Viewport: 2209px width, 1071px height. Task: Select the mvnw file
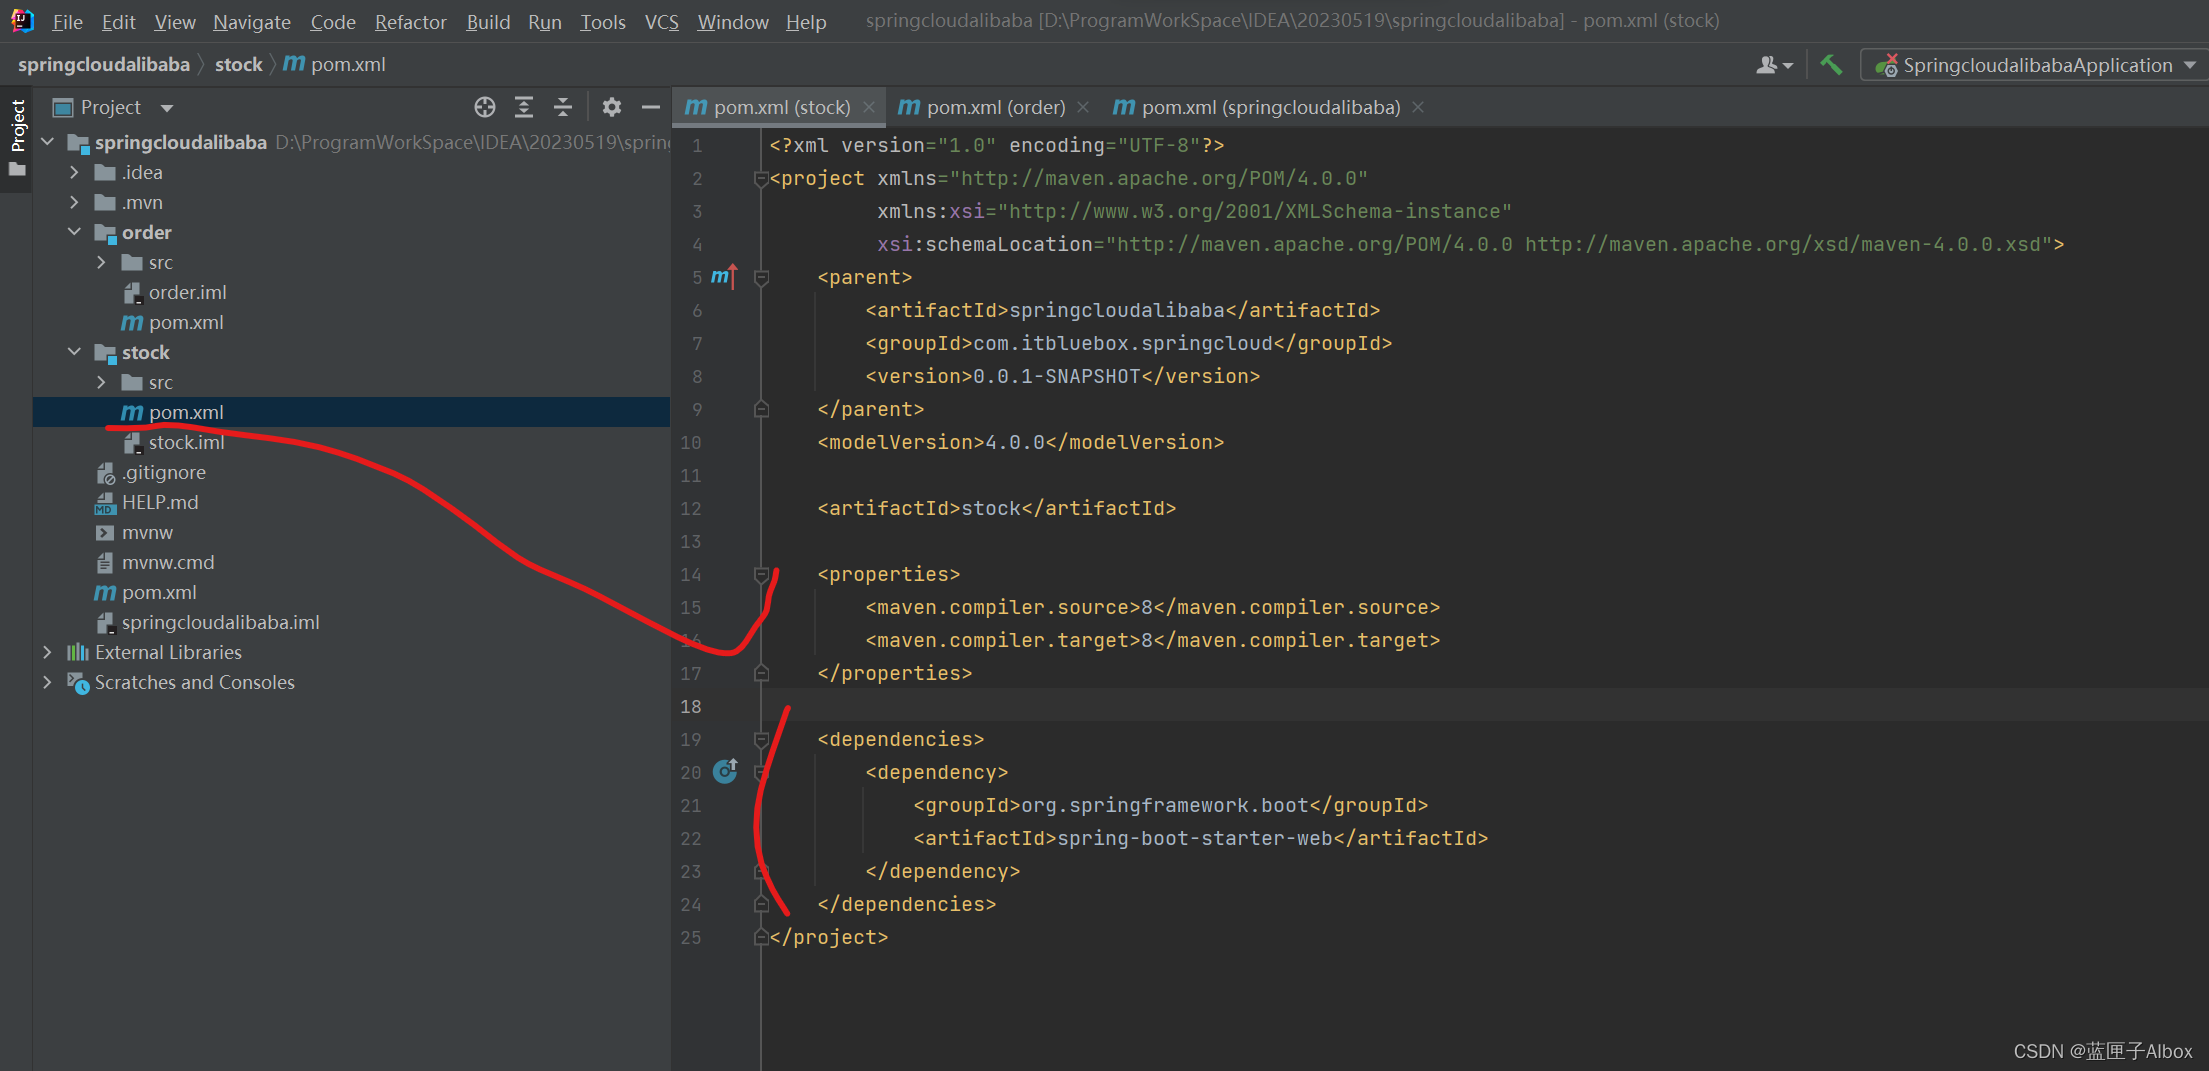(147, 532)
